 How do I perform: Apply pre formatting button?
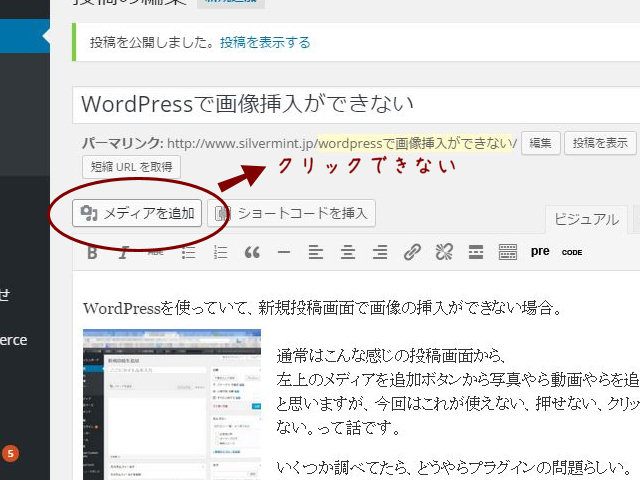pos(540,252)
